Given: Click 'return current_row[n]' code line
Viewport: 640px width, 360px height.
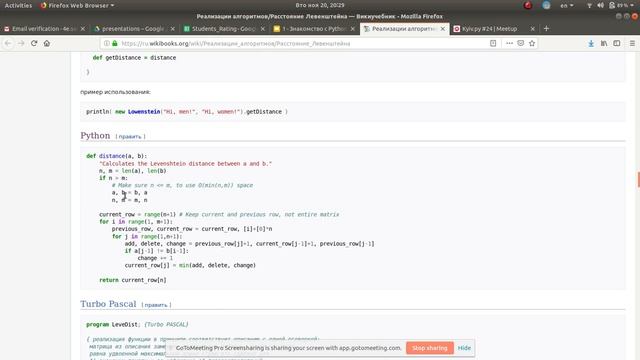Looking at the screenshot, I should [x=133, y=280].
